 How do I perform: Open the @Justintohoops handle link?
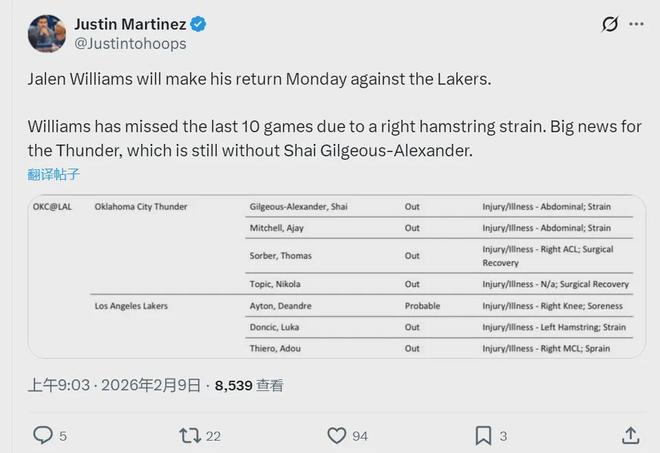pyautogui.click(x=130, y=44)
